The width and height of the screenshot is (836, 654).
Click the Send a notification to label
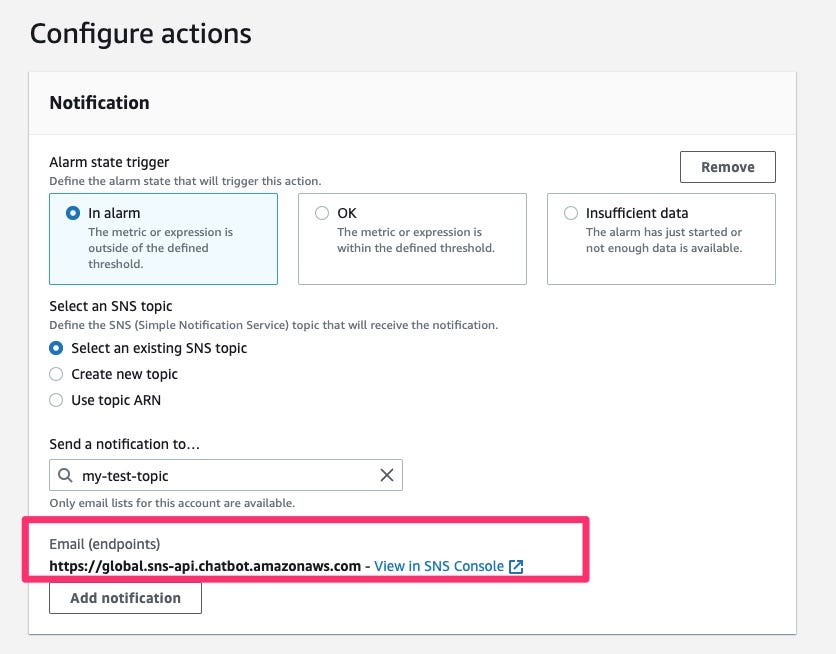point(124,444)
